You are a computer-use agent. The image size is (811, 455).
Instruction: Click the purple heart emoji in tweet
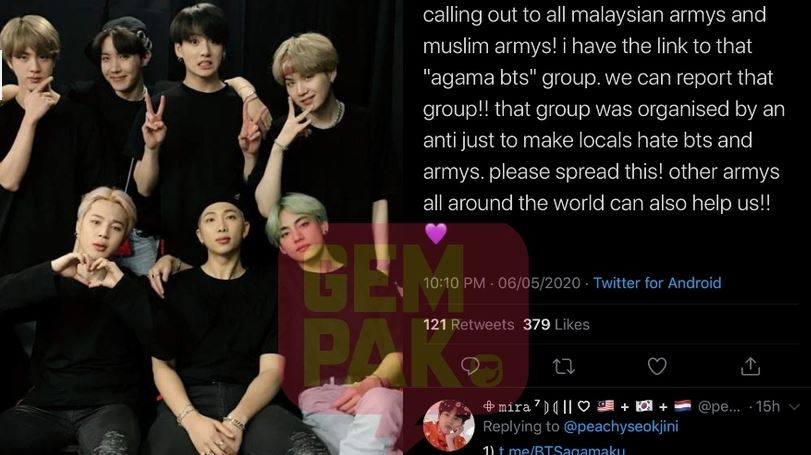click(436, 233)
